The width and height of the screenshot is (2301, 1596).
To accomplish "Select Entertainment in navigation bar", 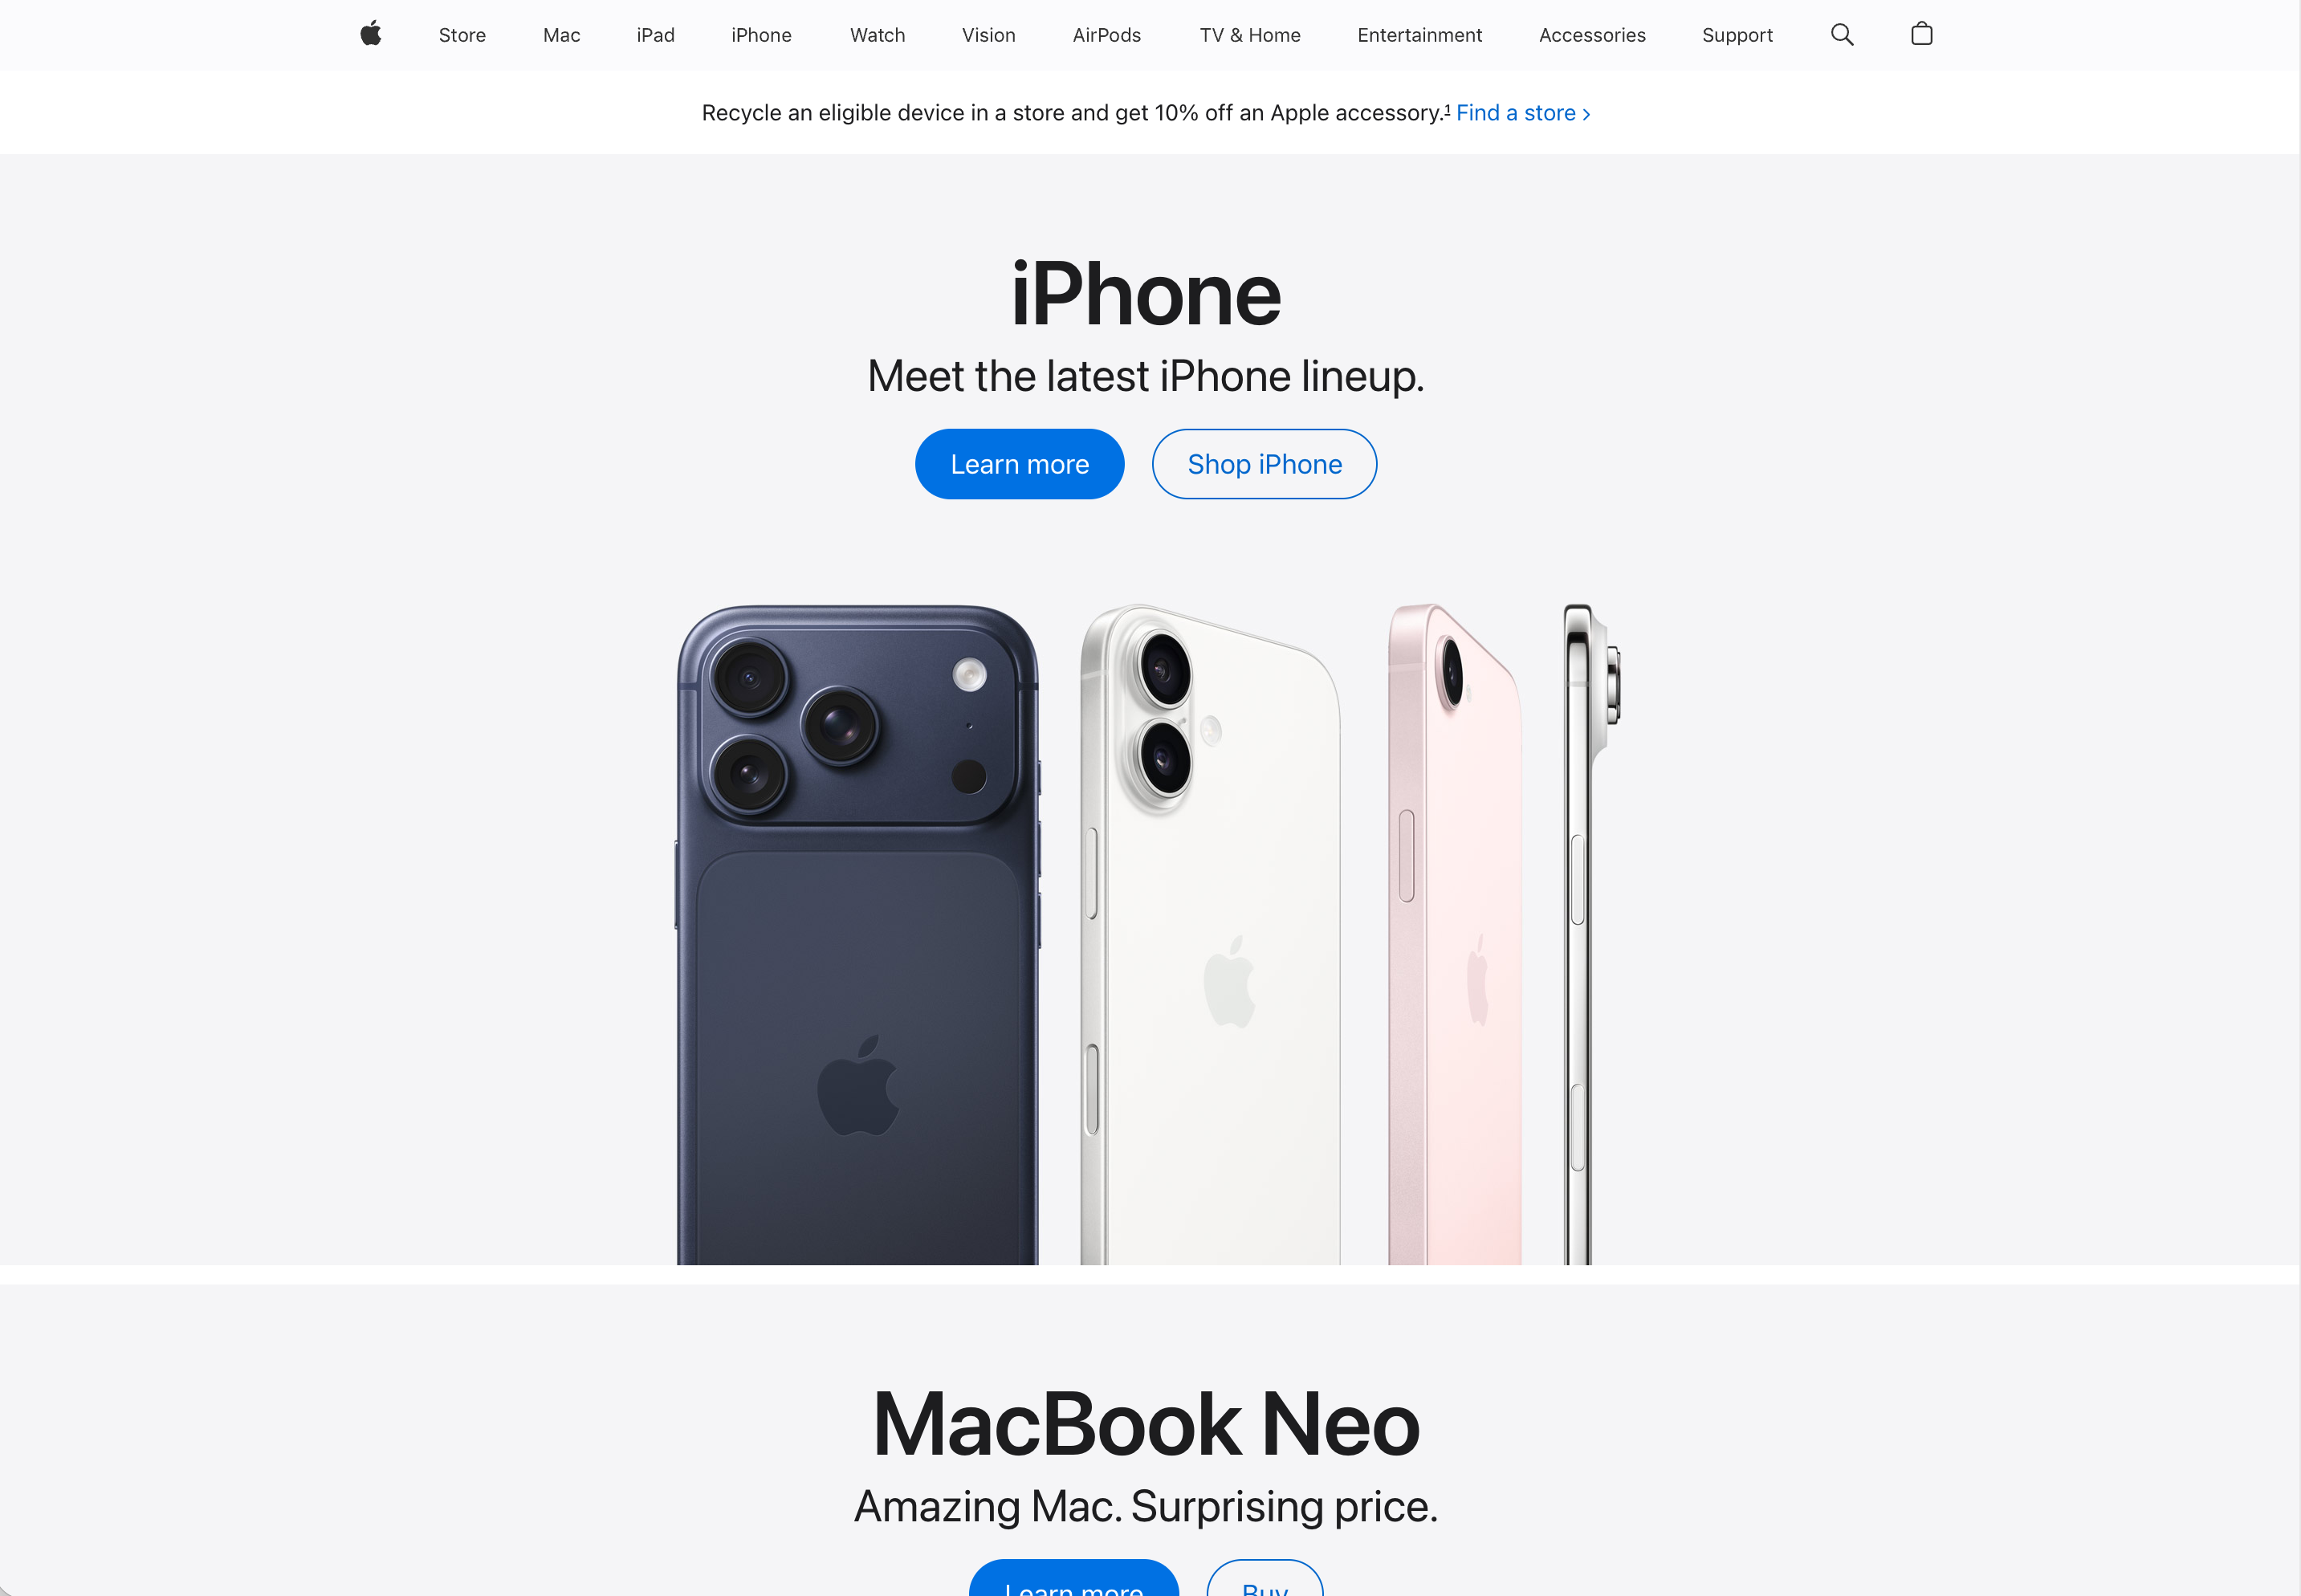I will [1419, 35].
